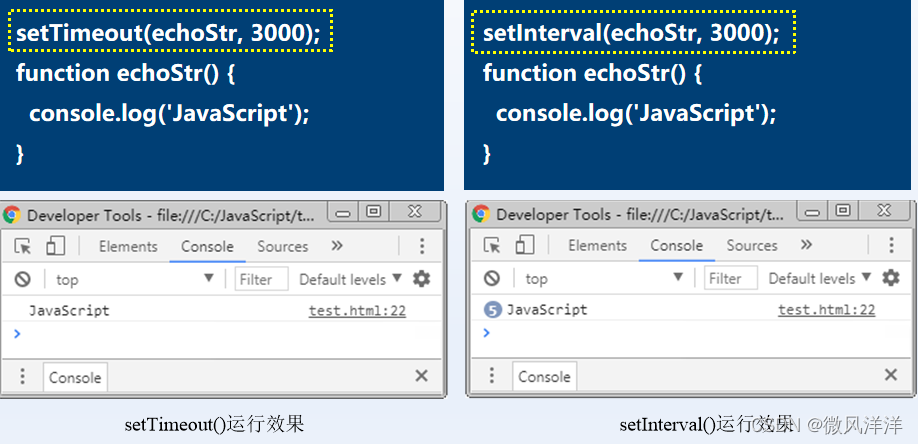Switch to Console tab in right DevTools
Screen dimensions: 918x444
tap(677, 245)
